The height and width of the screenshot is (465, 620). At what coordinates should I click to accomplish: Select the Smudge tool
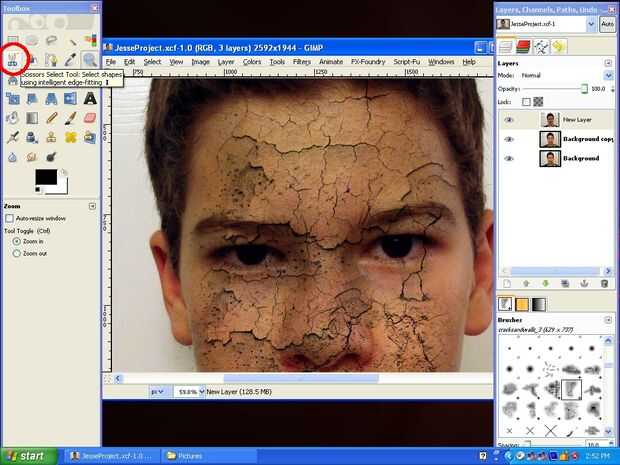click(32, 157)
